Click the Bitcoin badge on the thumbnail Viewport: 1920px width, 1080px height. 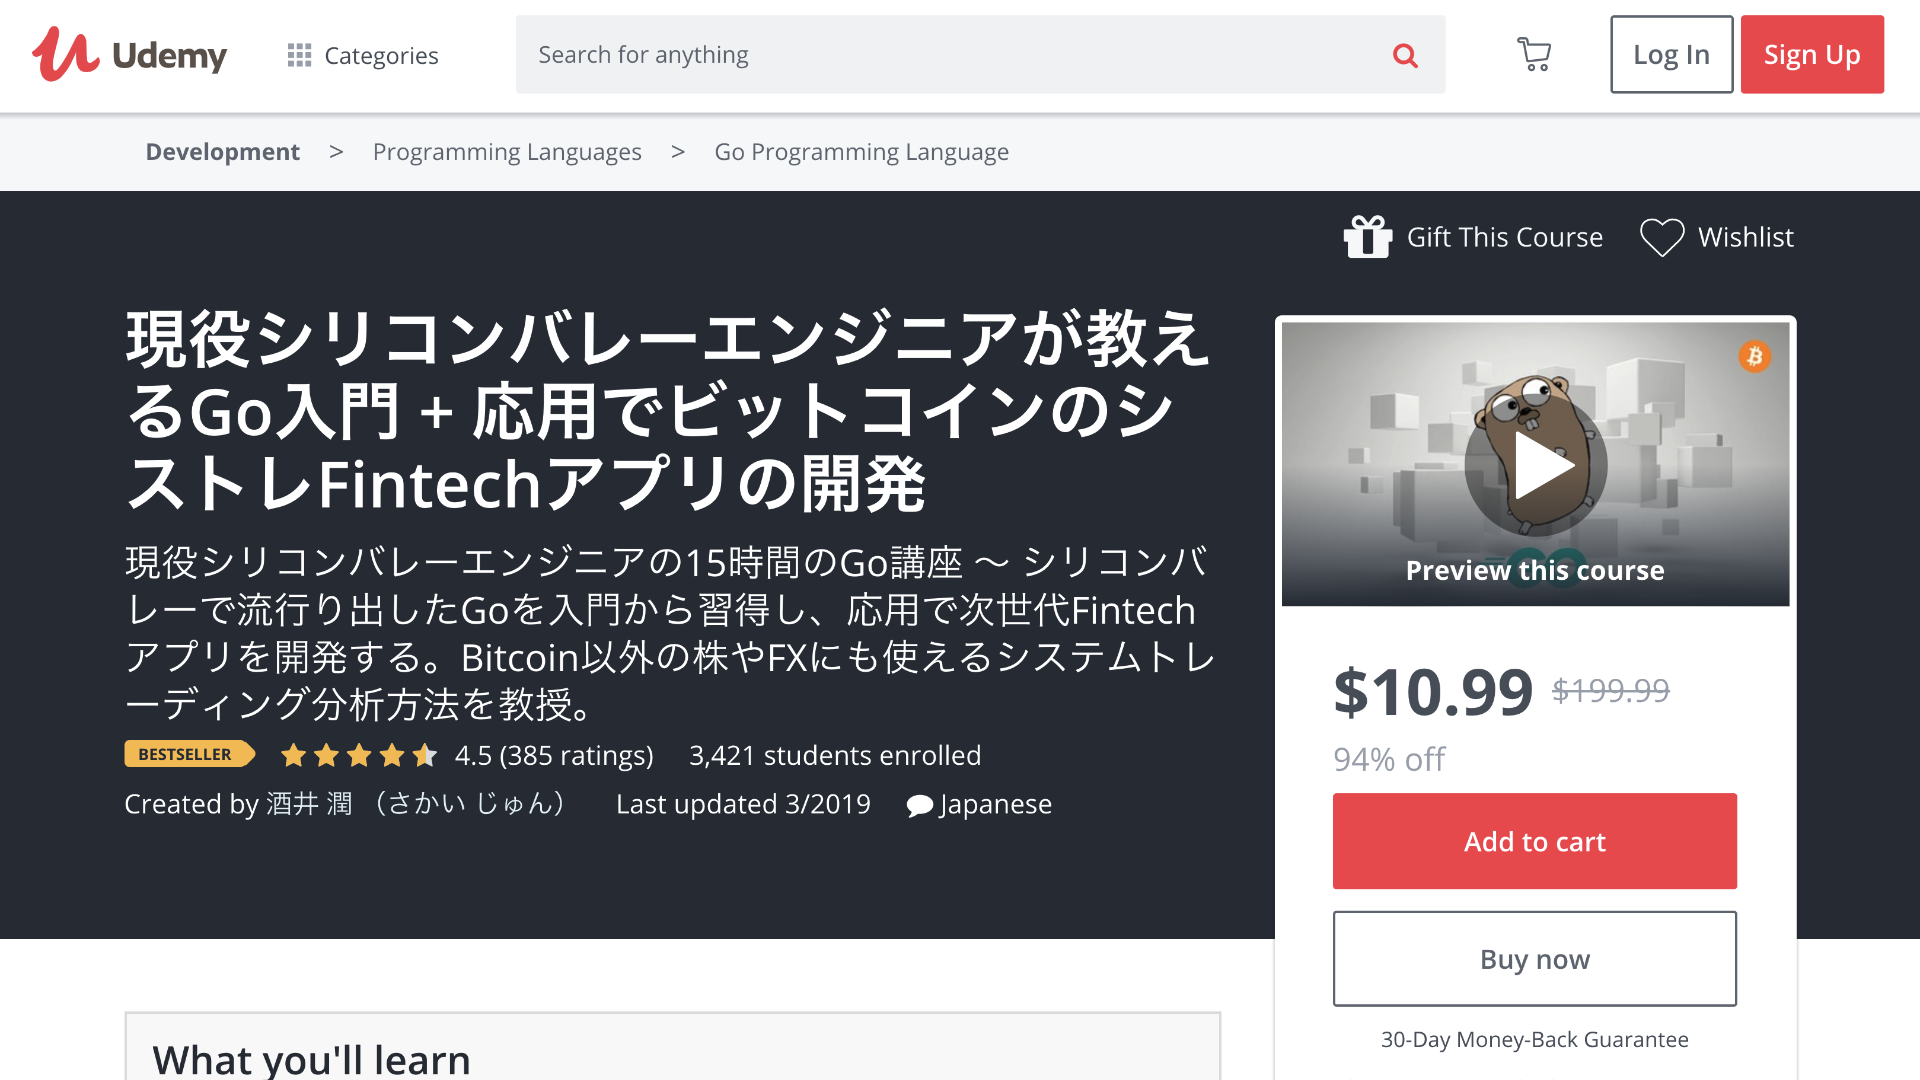click(1754, 356)
